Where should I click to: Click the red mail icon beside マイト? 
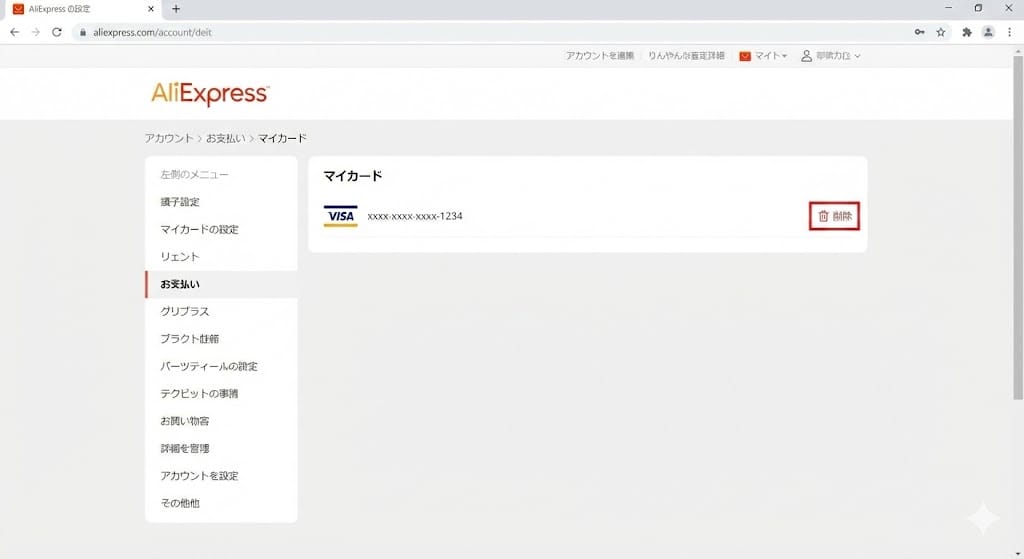744,56
